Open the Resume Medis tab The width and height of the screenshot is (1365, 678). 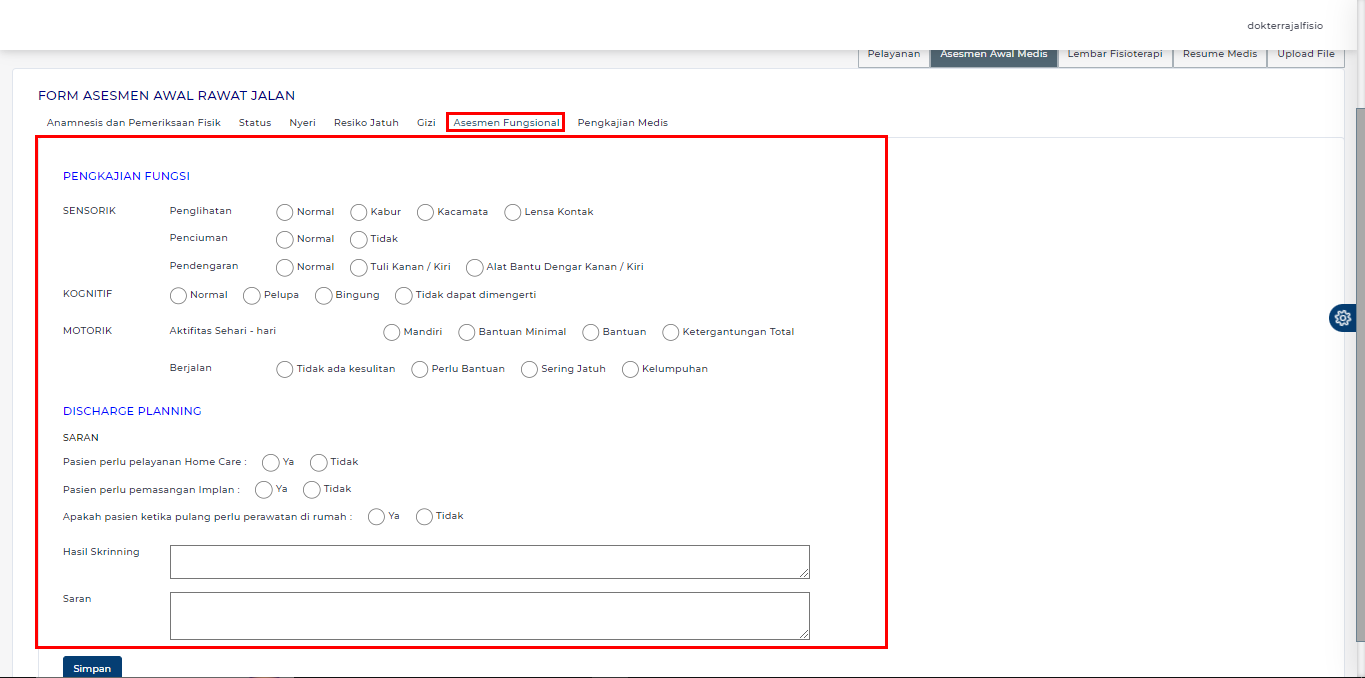[x=1219, y=54]
